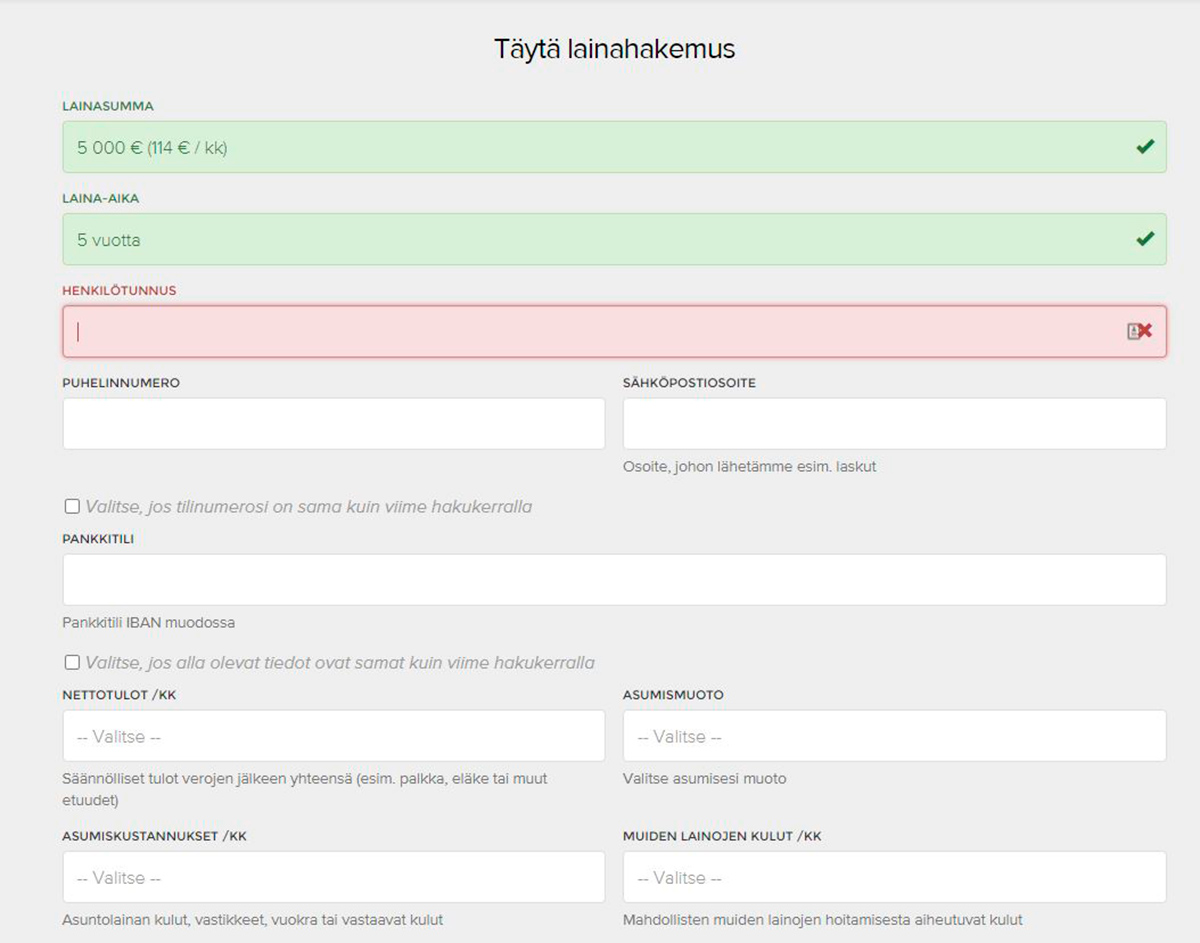The width and height of the screenshot is (1200, 943).
Task: Click the Pankkitili IBAN muodossa helper text
Action: (x=148, y=623)
